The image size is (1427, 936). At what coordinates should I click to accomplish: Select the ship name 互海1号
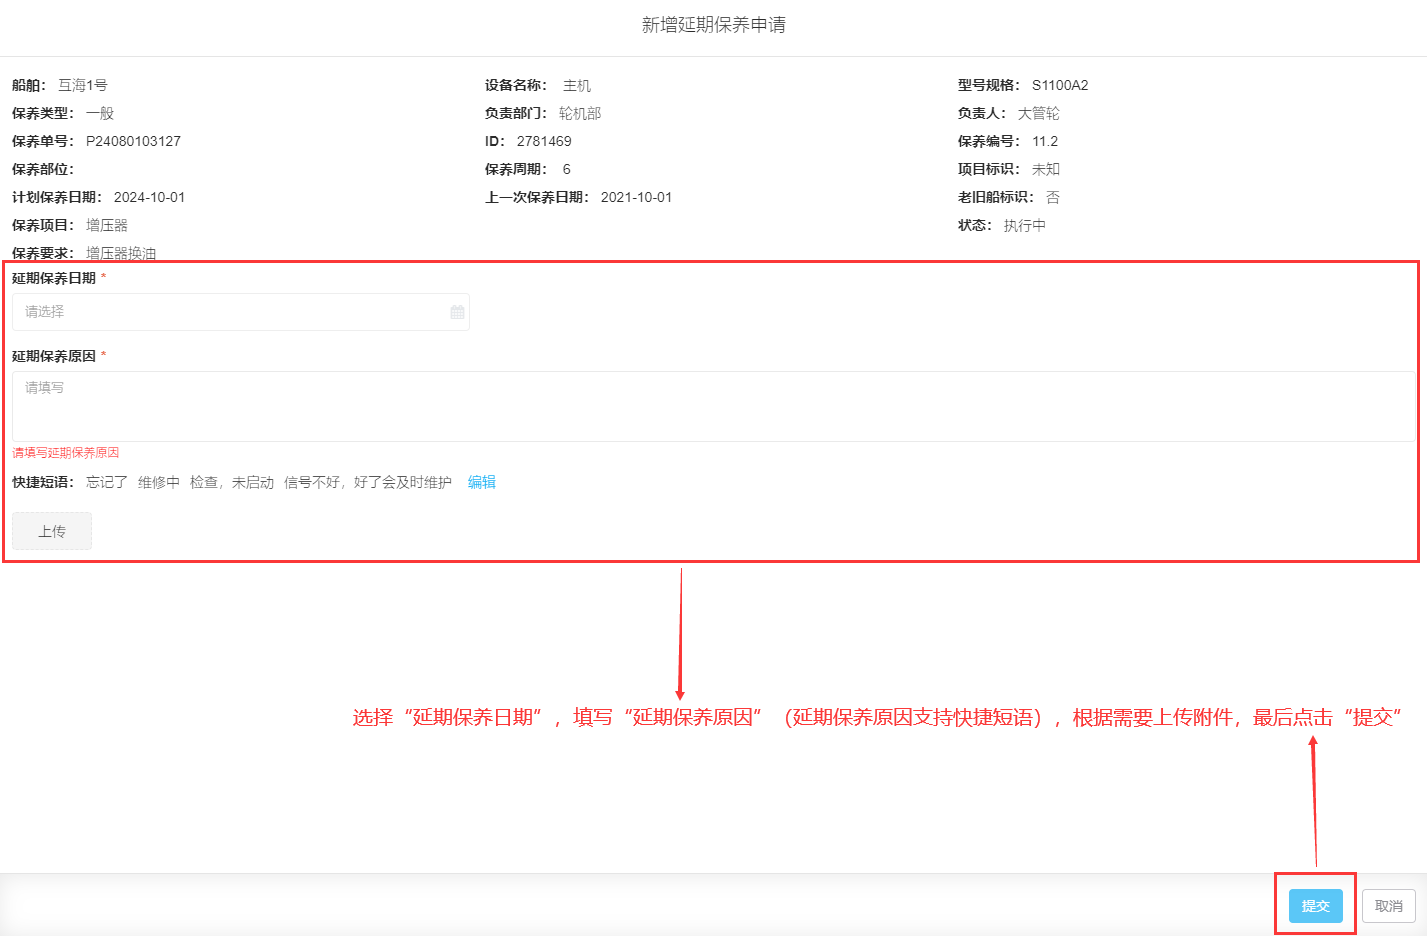[x=83, y=85]
